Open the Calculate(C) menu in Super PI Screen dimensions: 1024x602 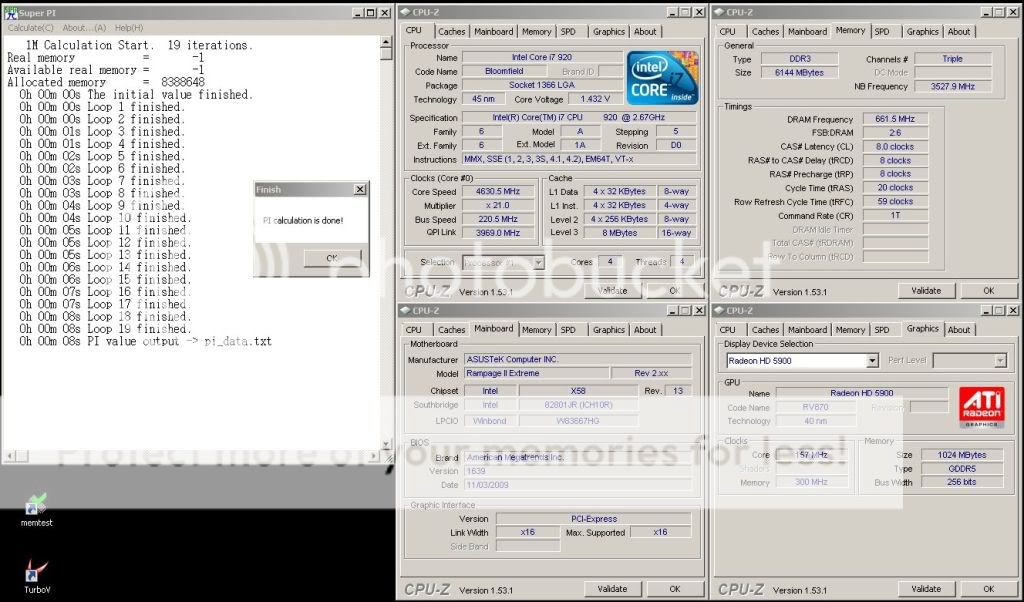click(x=30, y=27)
